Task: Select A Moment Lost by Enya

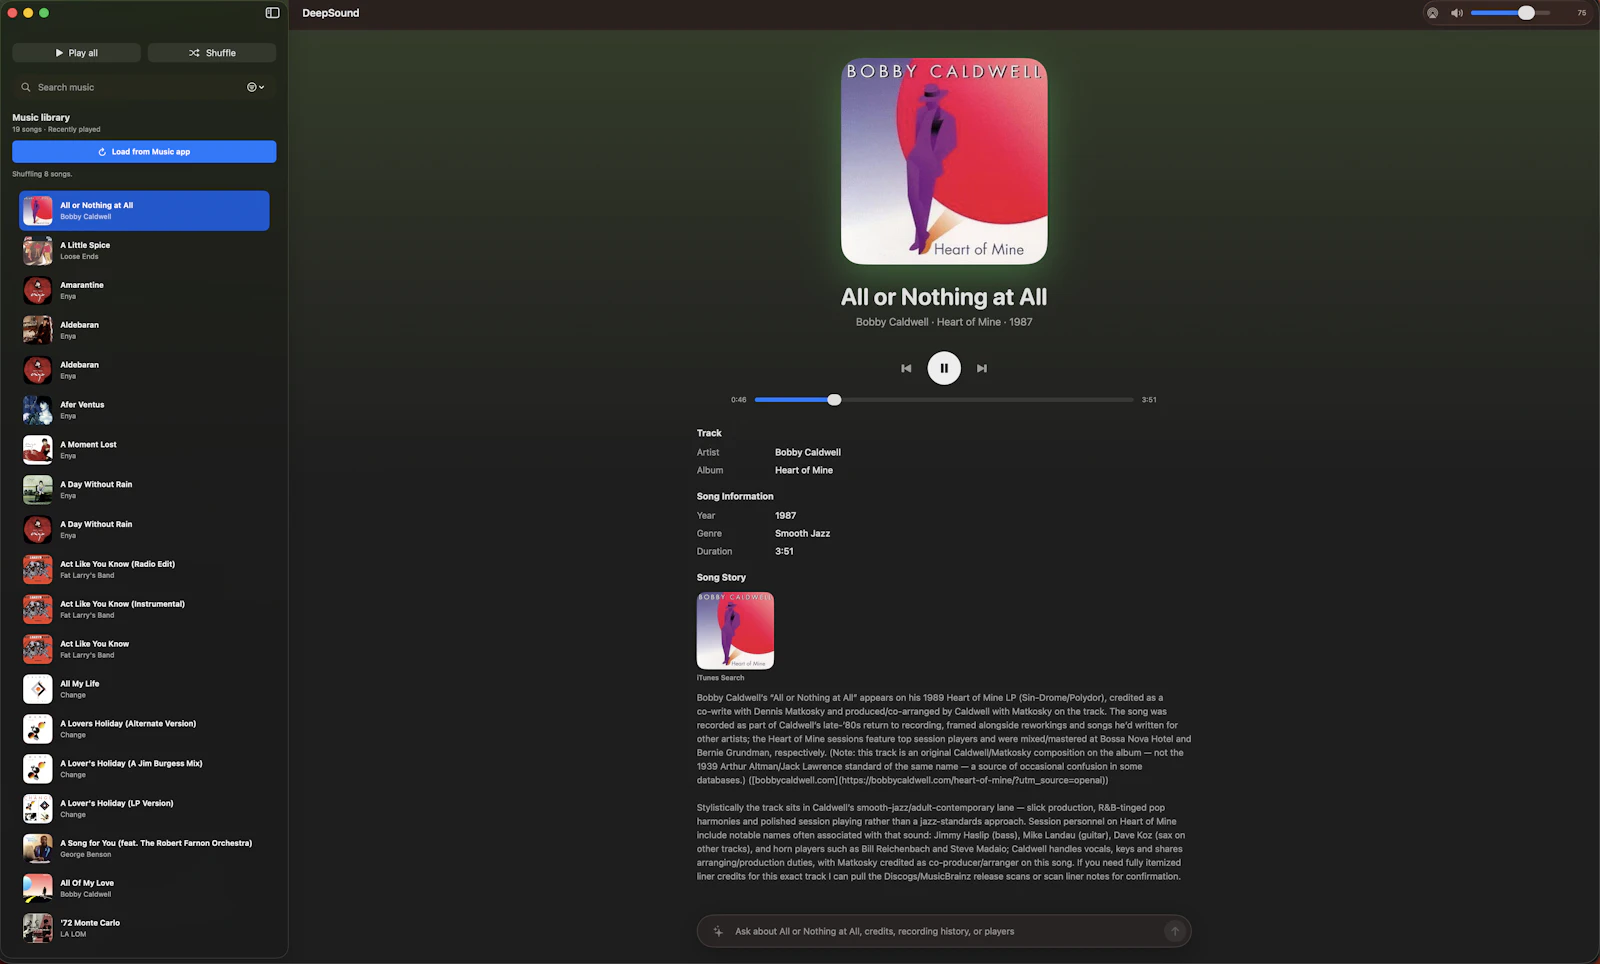Action: pyautogui.click(x=144, y=450)
